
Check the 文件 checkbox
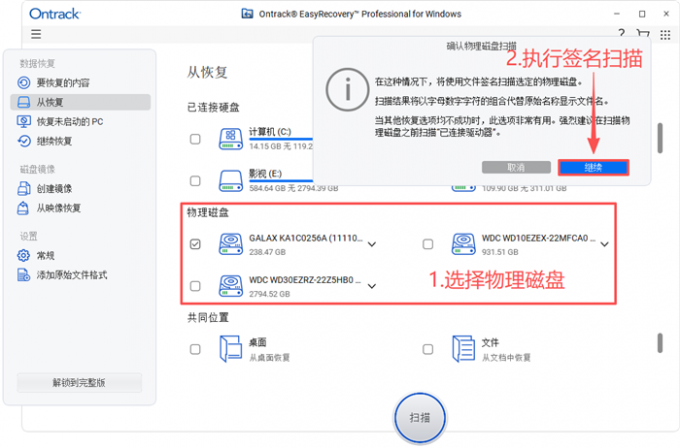pos(428,349)
